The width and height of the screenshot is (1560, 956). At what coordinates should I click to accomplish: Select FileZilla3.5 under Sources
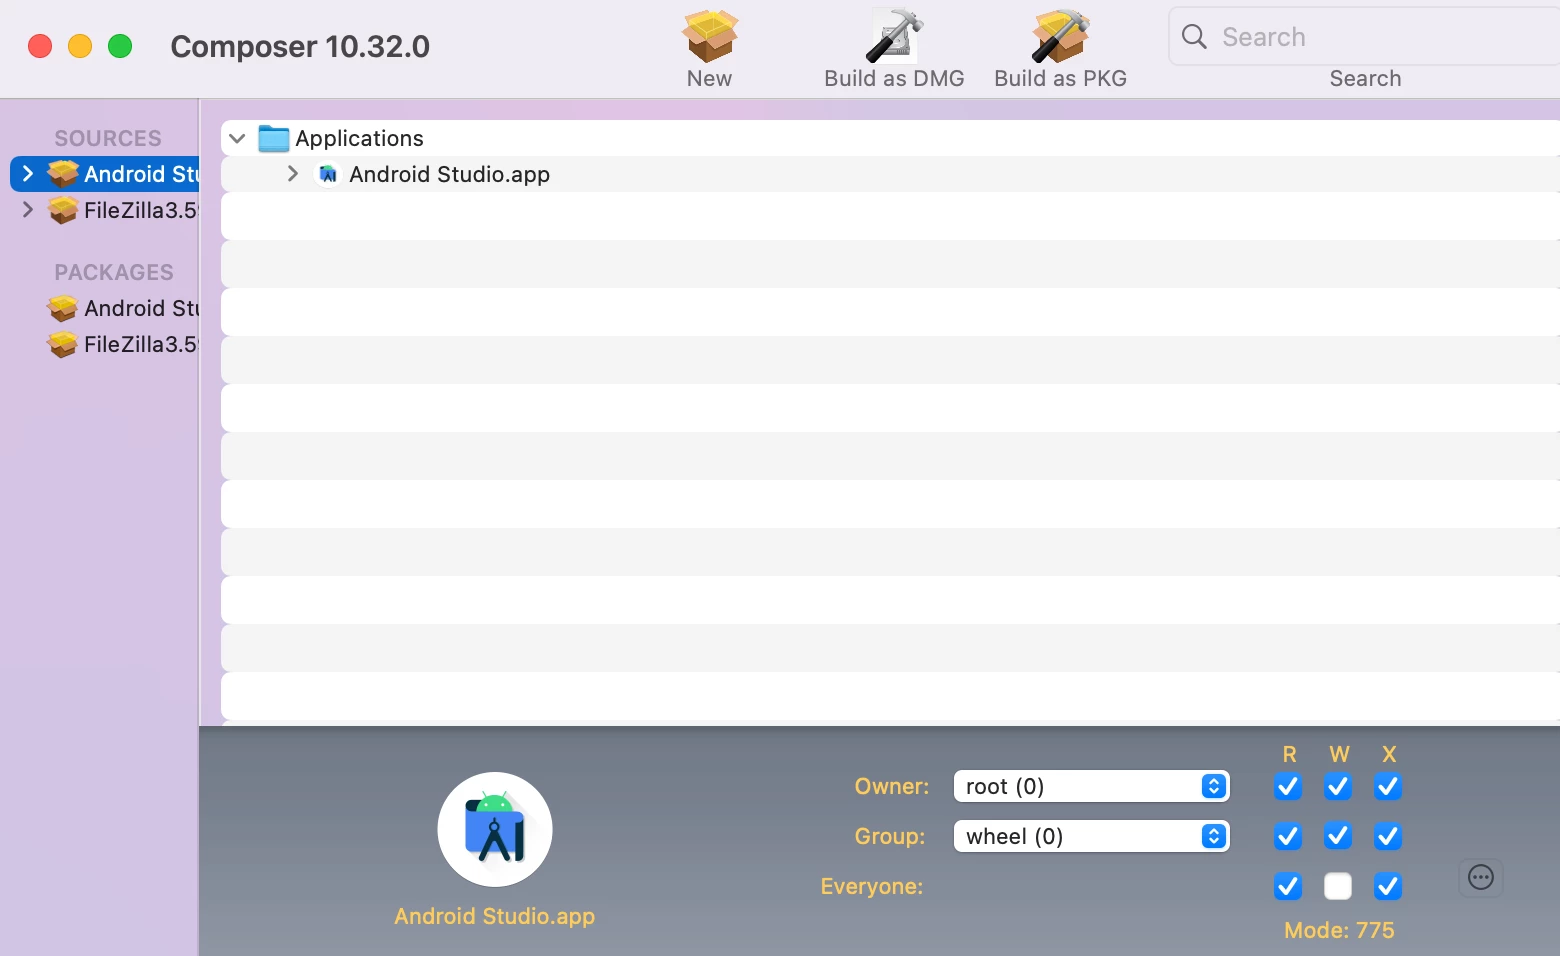(141, 210)
